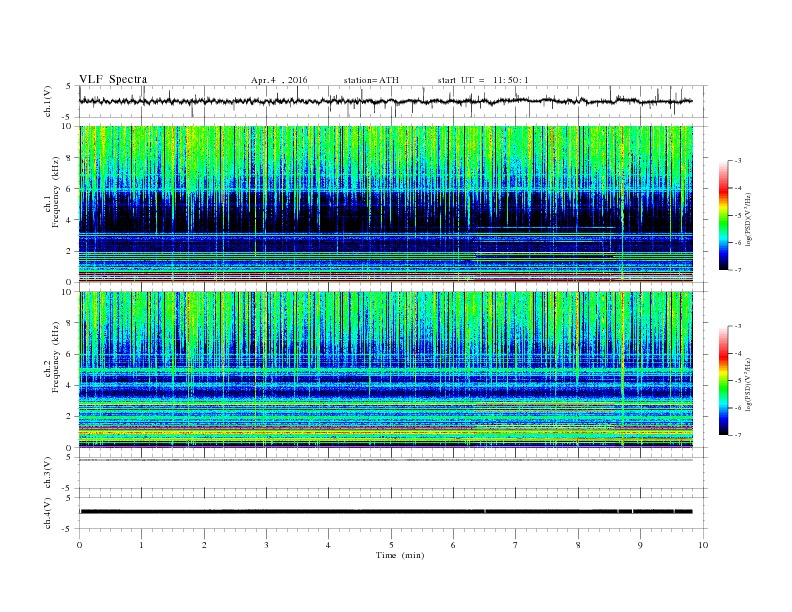Click time axis tick label "9"

[x=640, y=545]
